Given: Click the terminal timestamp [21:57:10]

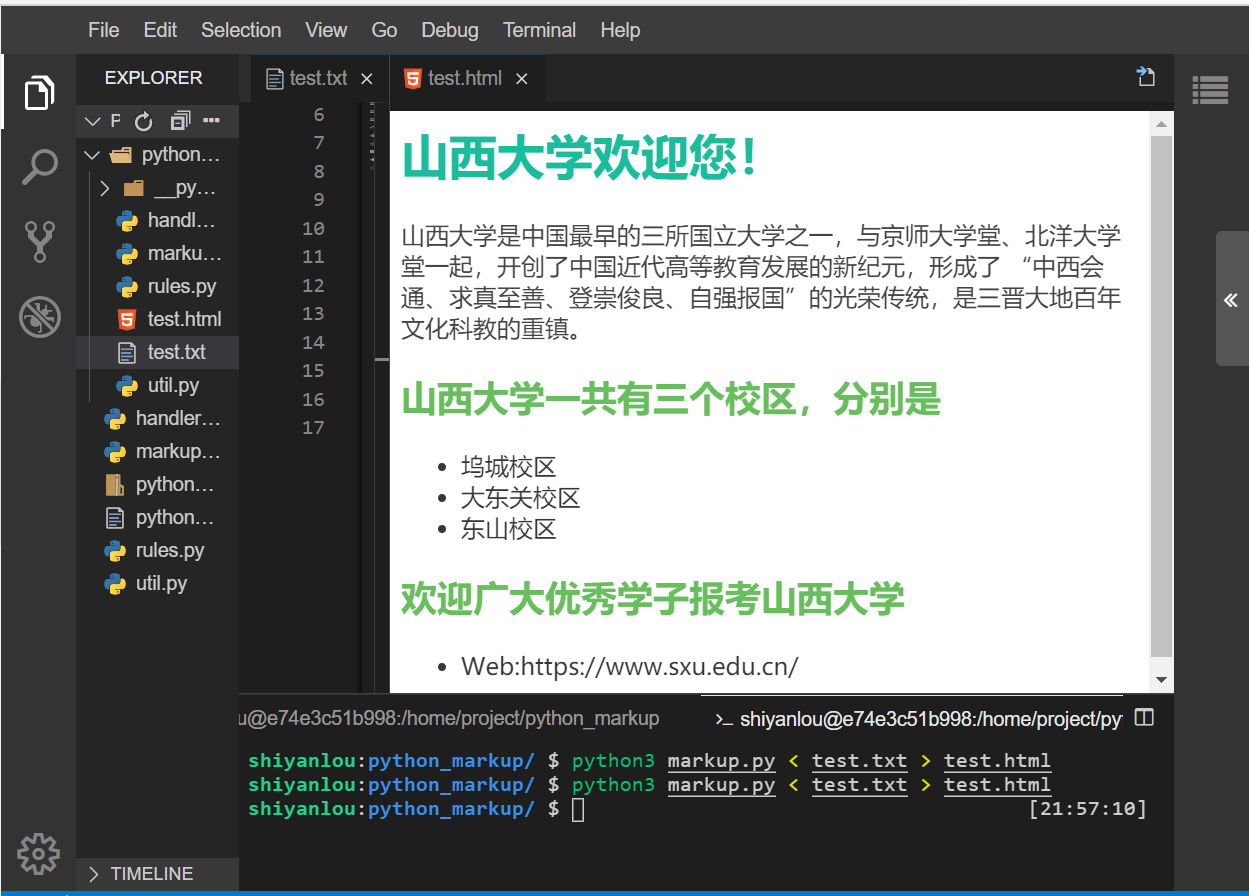Looking at the screenshot, I should [x=1087, y=809].
